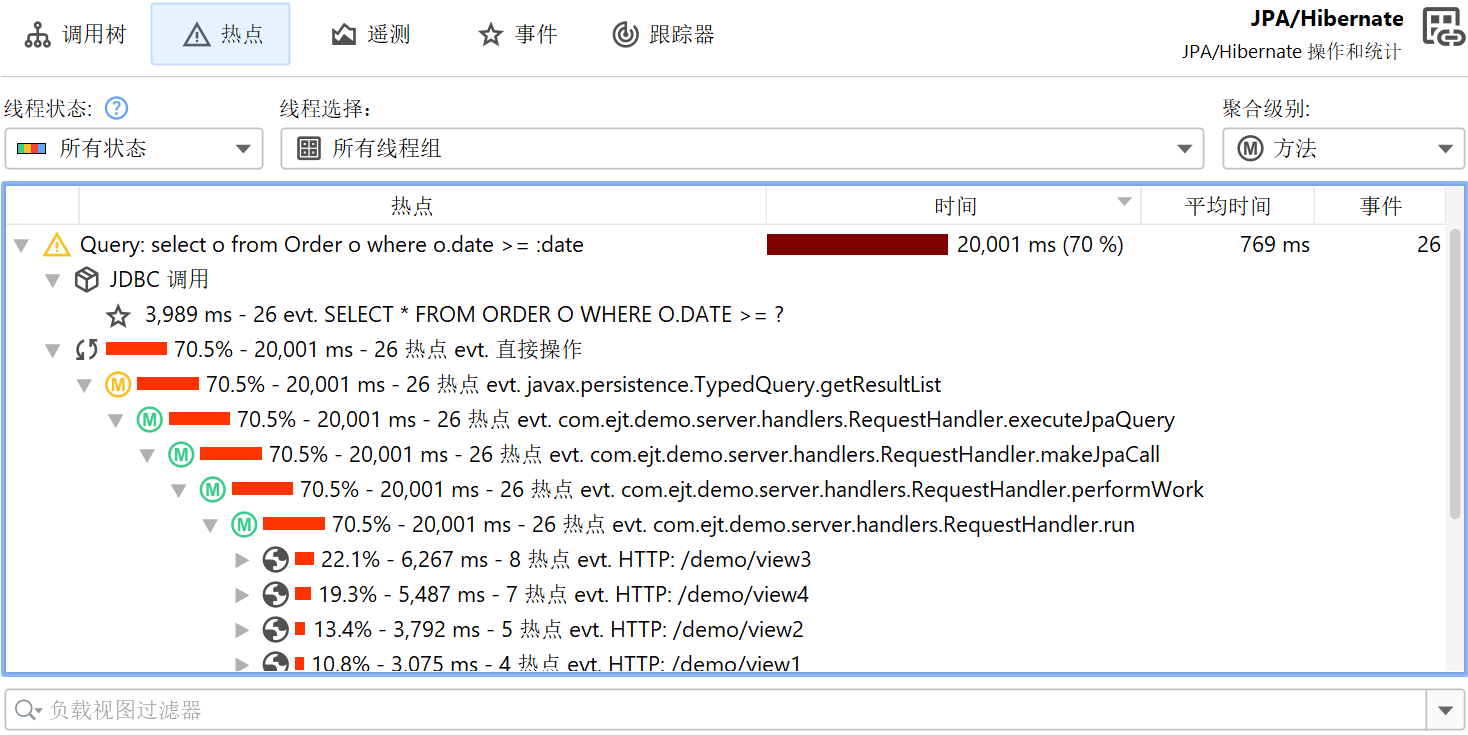The width and height of the screenshot is (1468, 735).
Task: Collapse the 直接操作 node
Action: click(53, 351)
